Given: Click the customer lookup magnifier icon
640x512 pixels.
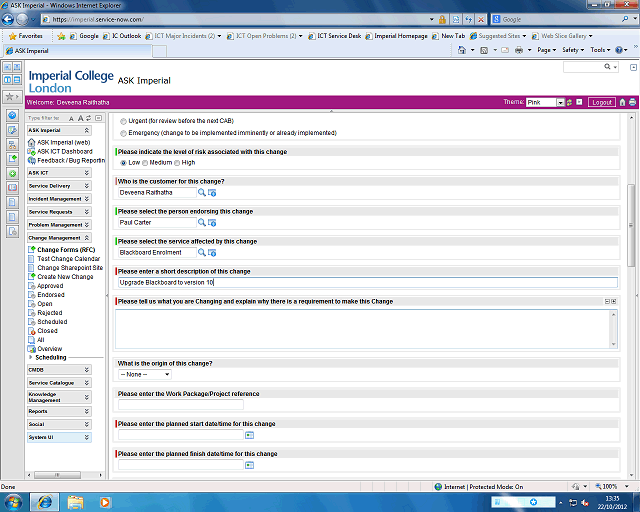Looking at the screenshot, I should tap(201, 192).
